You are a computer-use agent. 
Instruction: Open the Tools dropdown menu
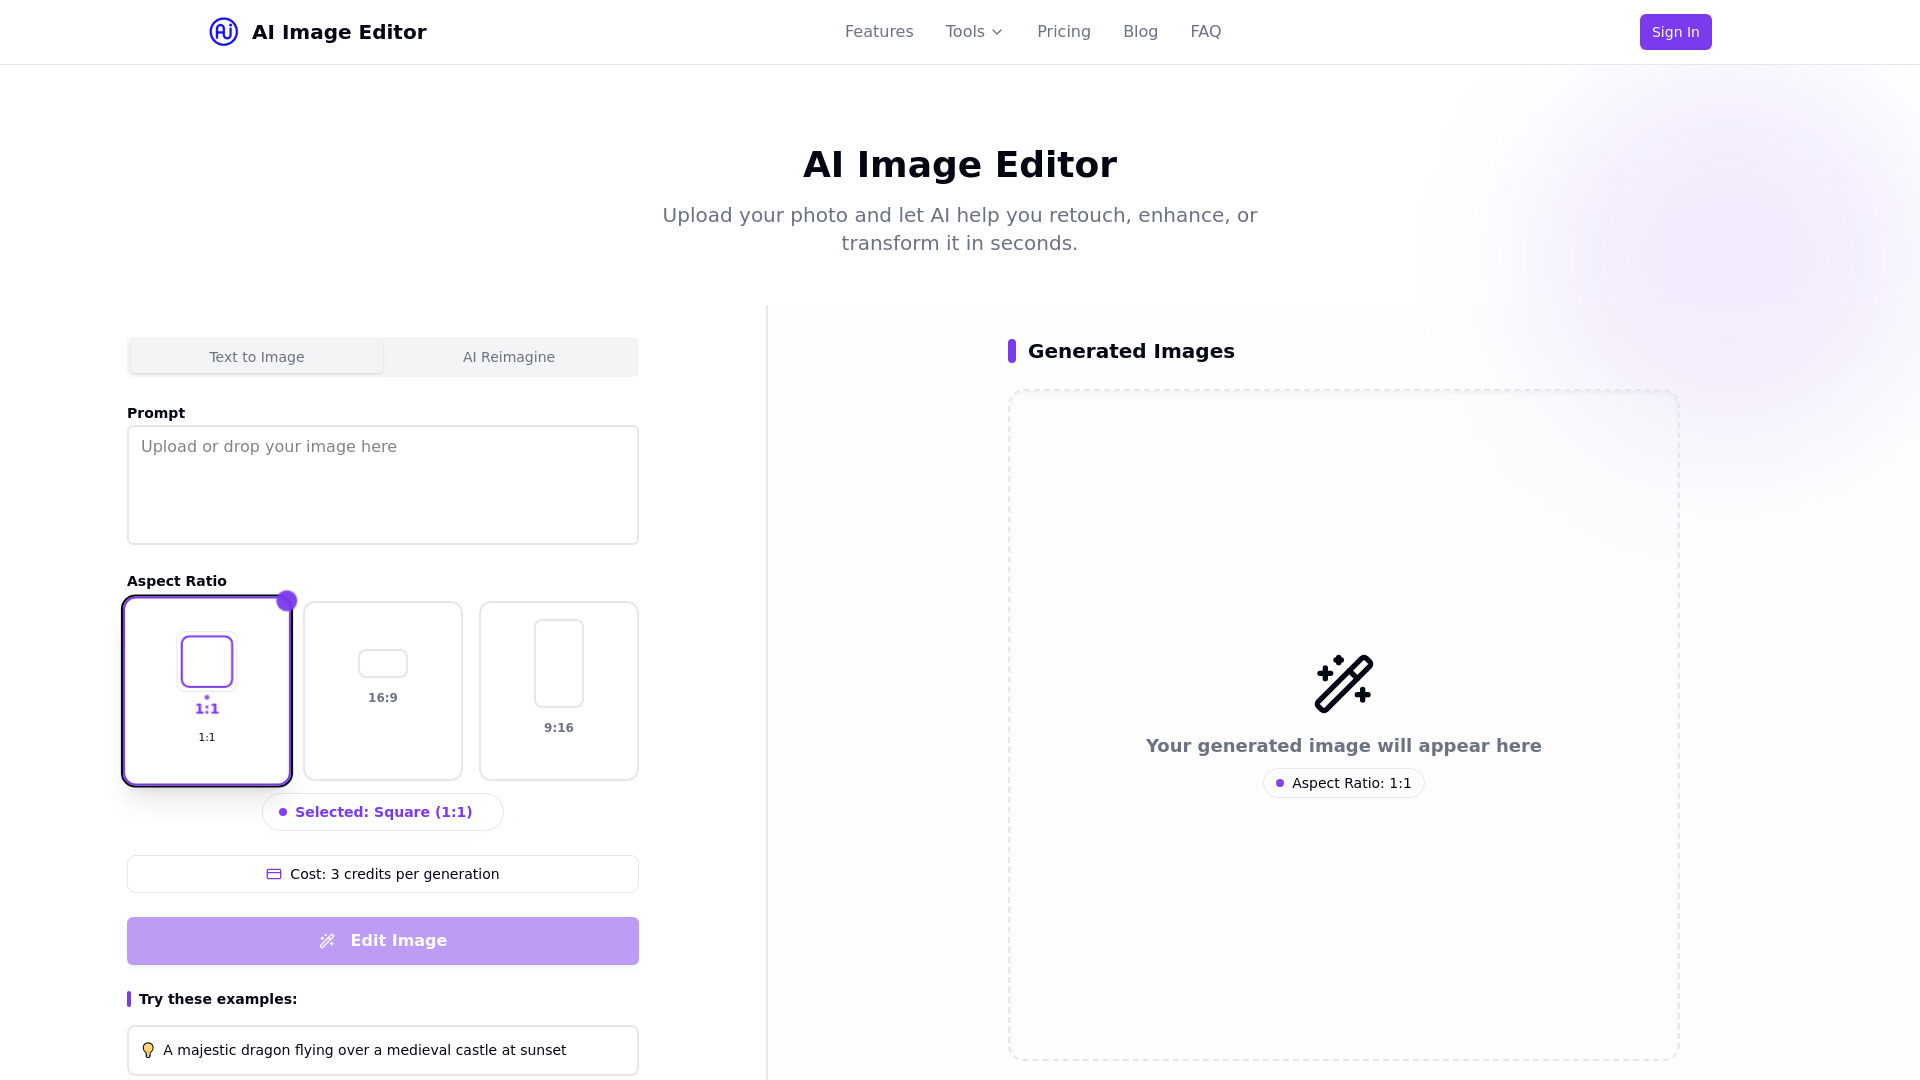(972, 31)
